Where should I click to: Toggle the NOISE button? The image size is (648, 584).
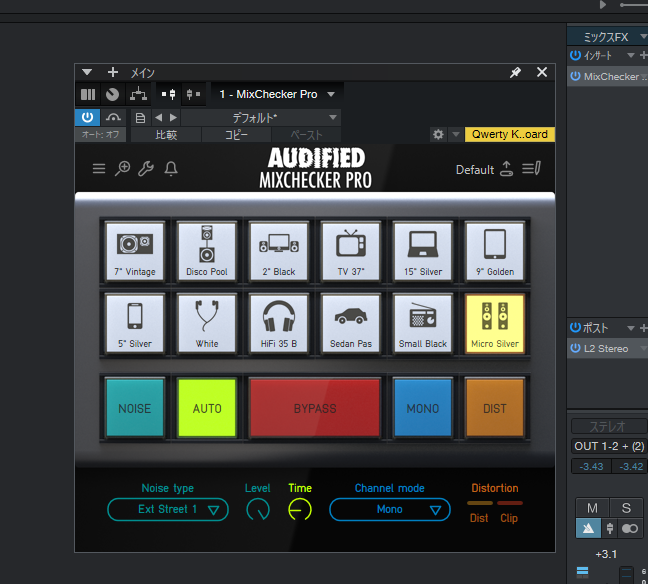pyautogui.click(x=135, y=408)
